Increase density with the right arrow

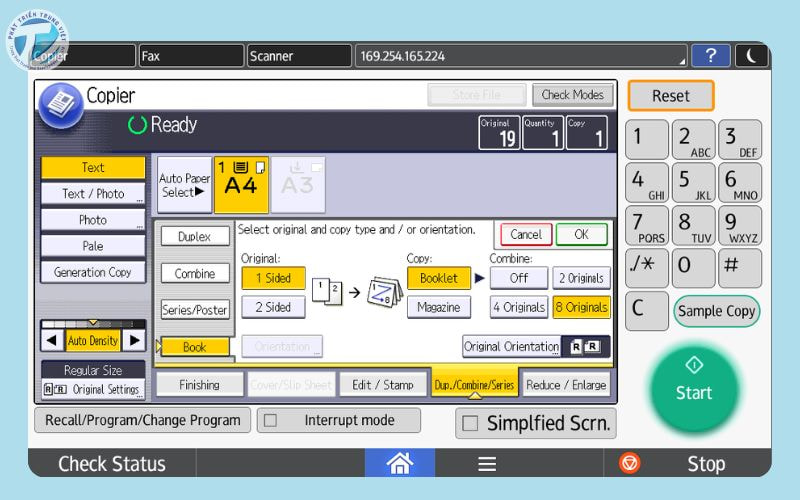click(134, 341)
